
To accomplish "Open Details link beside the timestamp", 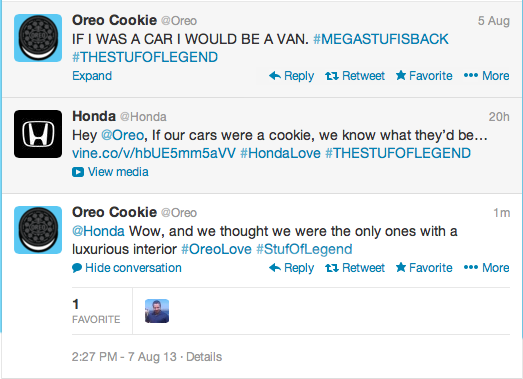I will coord(204,357).
